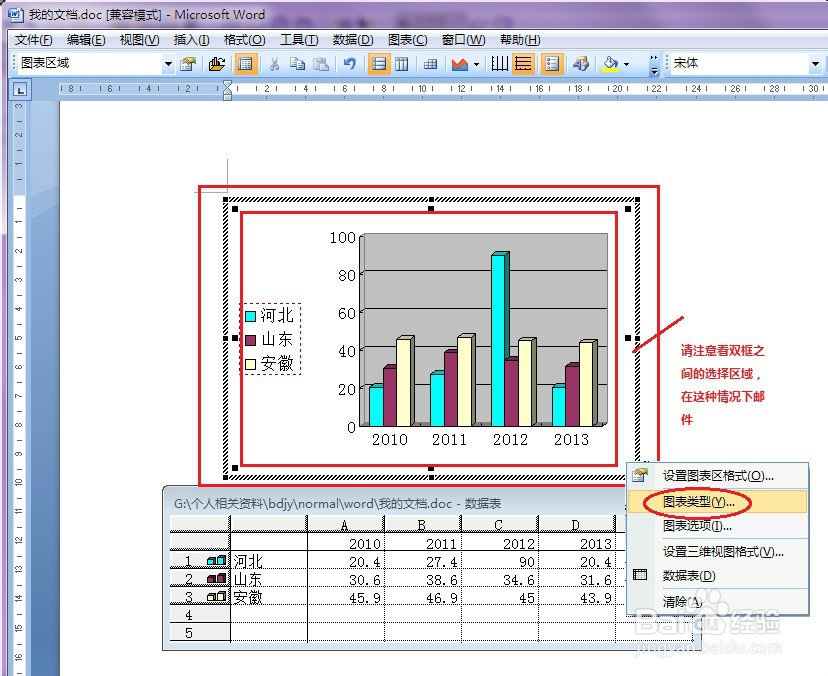The height and width of the screenshot is (676, 828).
Task: Select the tall 2012 cyan bar
Action: (499, 339)
